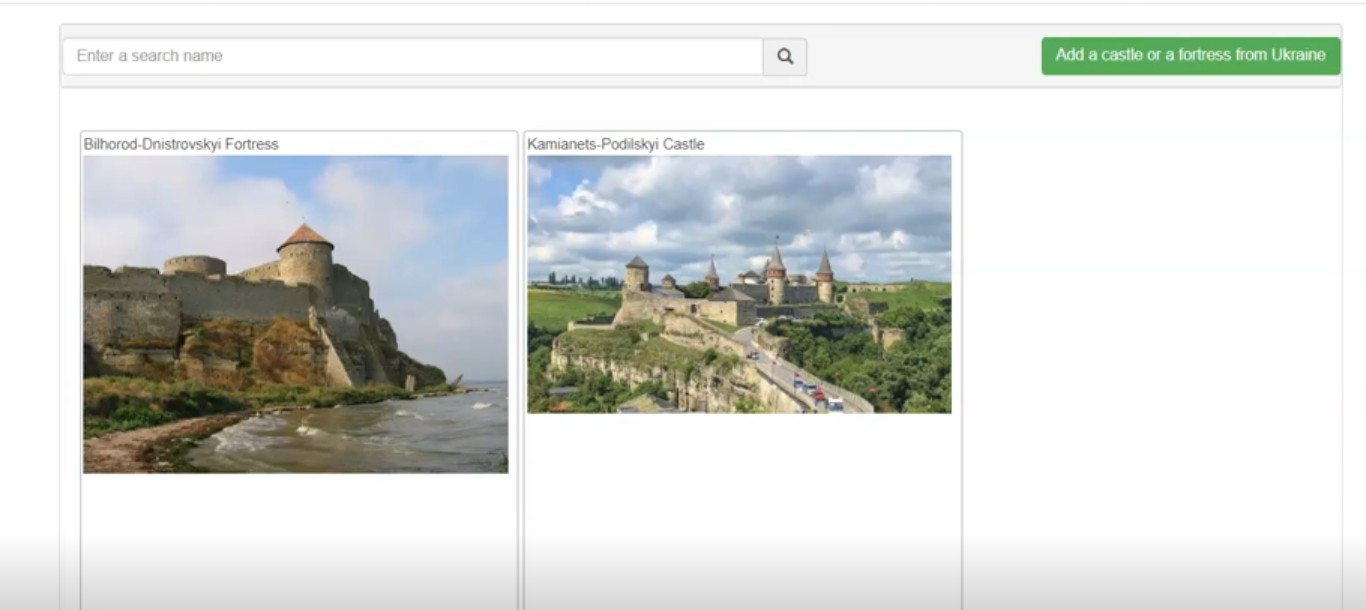This screenshot has height=610, width=1366.
Task: Open the Bilhorod-Dnistrovskyi Fortress photo
Action: click(x=296, y=314)
